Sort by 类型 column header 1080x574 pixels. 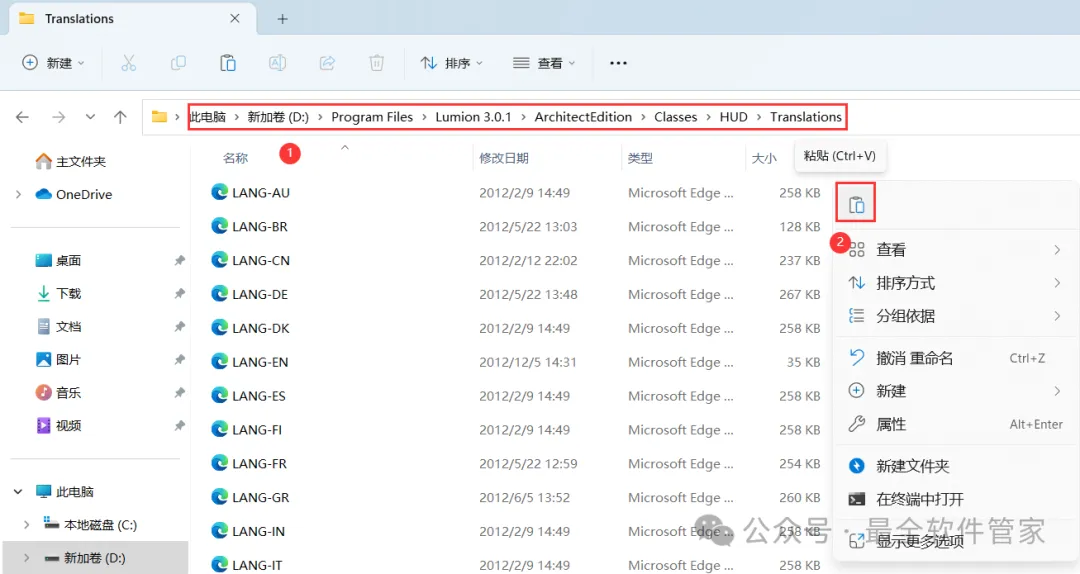641,158
